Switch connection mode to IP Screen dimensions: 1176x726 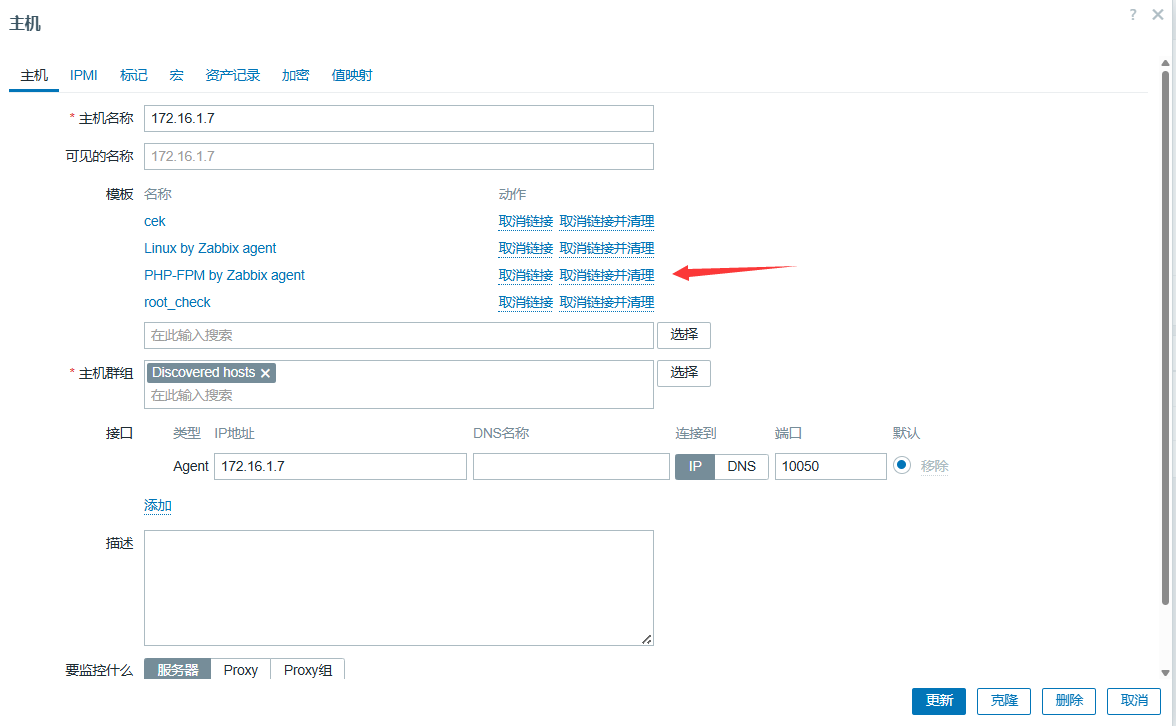[x=695, y=466]
